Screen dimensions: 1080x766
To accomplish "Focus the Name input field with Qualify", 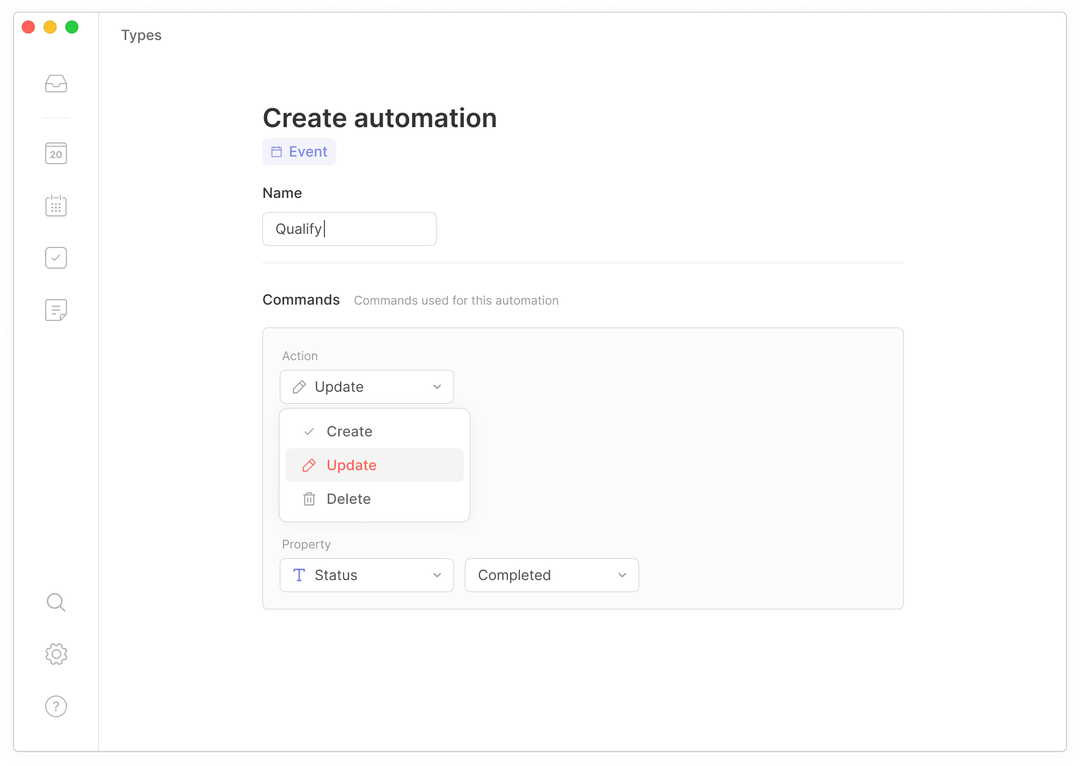I will tap(349, 229).
